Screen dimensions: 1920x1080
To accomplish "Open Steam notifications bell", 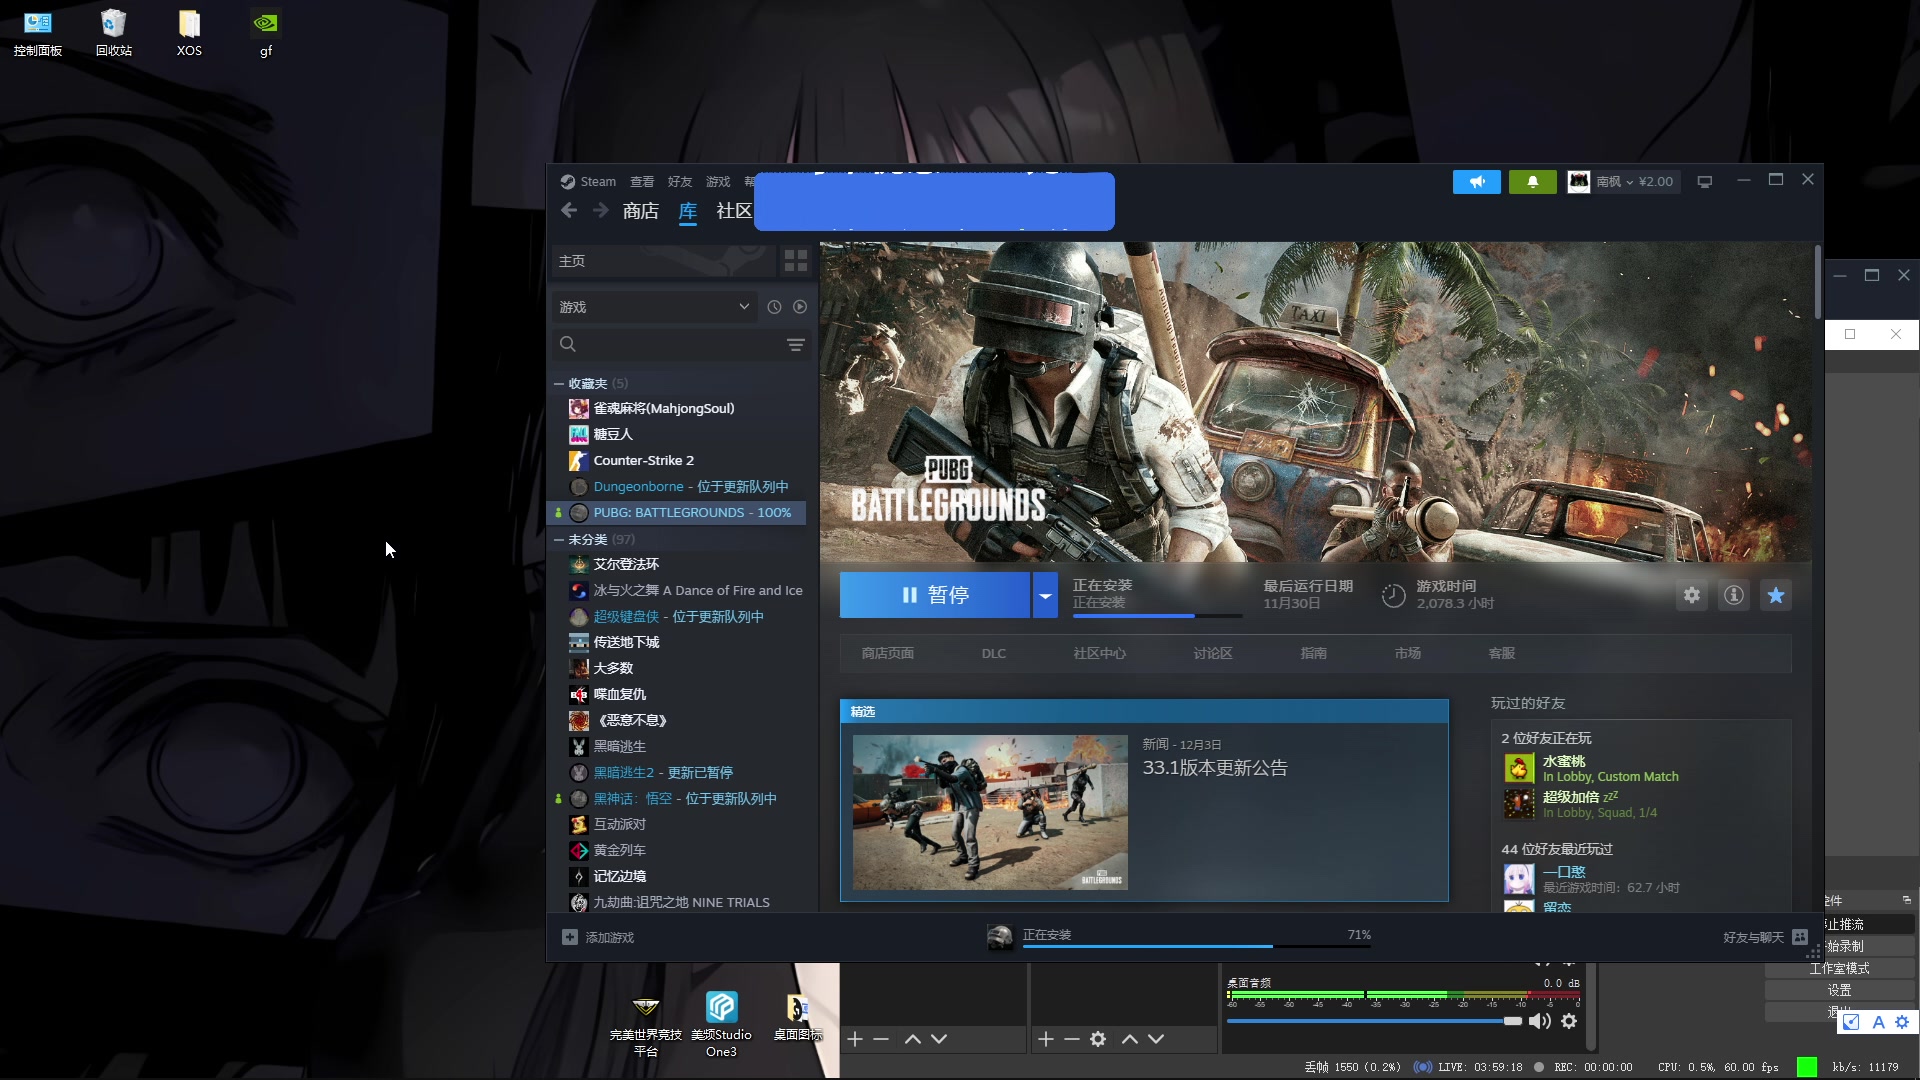I will [1532, 182].
